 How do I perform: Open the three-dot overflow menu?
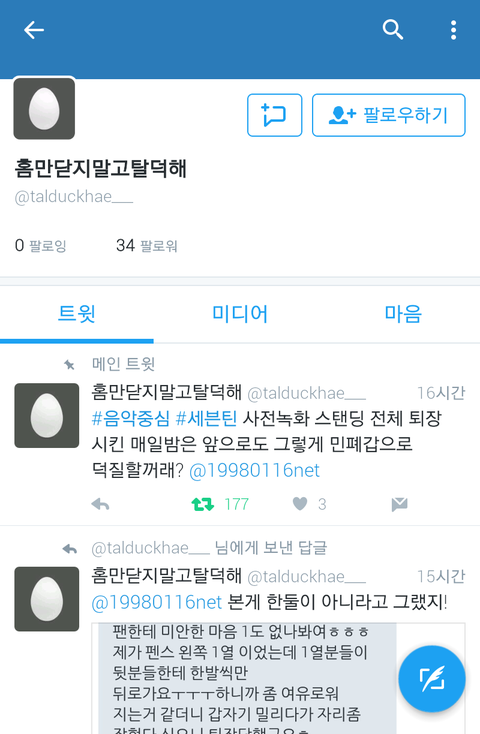pyautogui.click(x=453, y=30)
